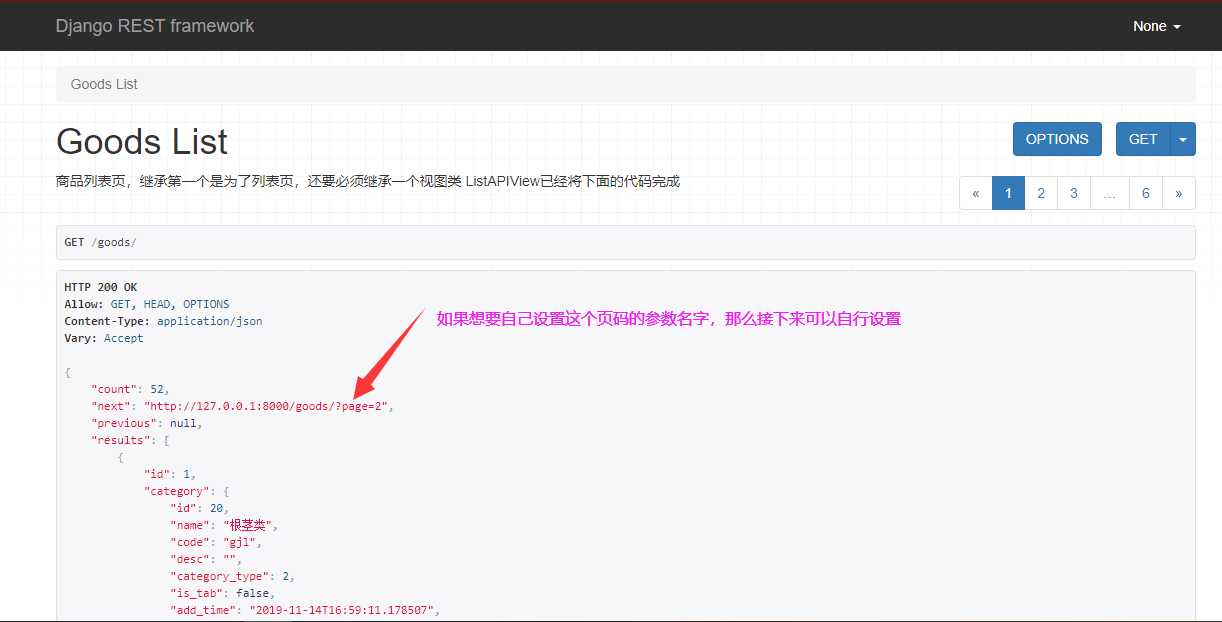Select pagination page 1
Image resolution: width=1222 pixels, height=622 pixels.
pos(1008,193)
